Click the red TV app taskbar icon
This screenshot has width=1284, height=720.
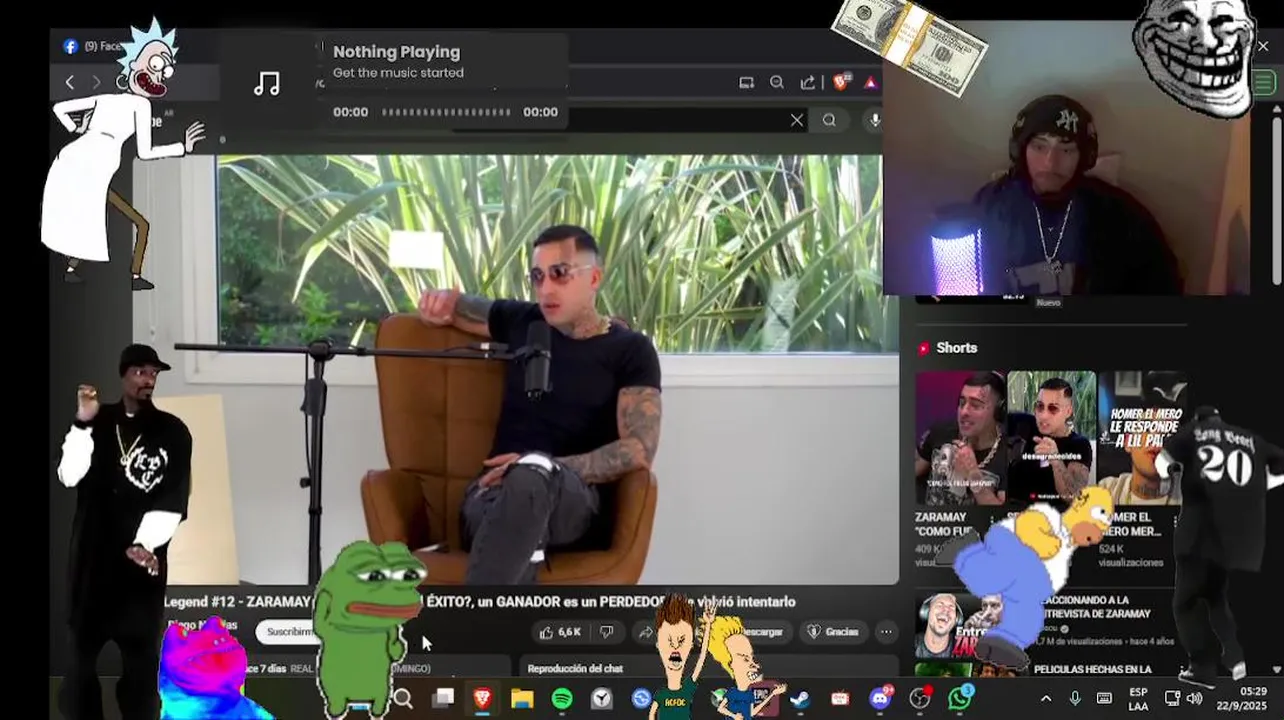[840, 698]
